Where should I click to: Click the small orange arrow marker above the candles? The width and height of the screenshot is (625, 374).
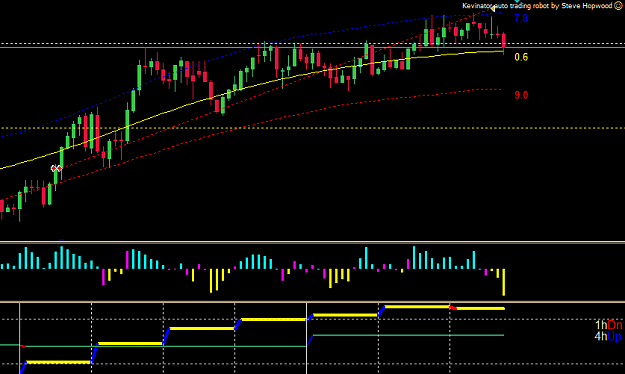point(493,8)
